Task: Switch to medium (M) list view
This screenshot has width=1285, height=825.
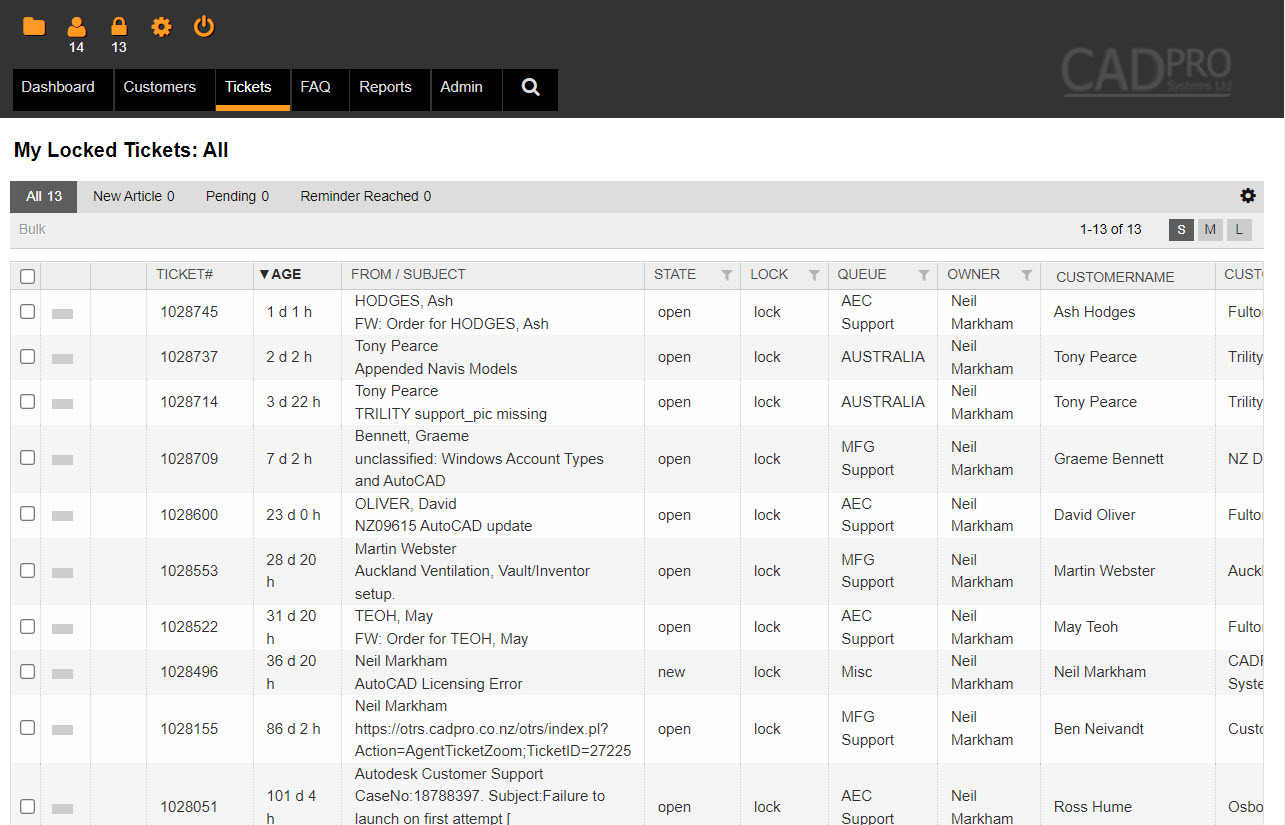Action: pyautogui.click(x=1210, y=230)
